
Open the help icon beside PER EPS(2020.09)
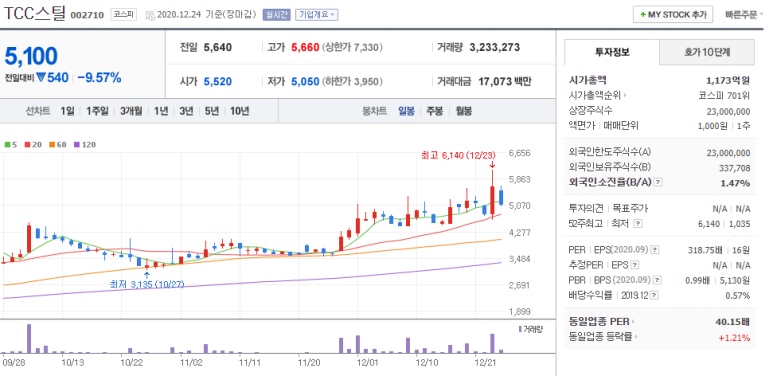[655, 250]
